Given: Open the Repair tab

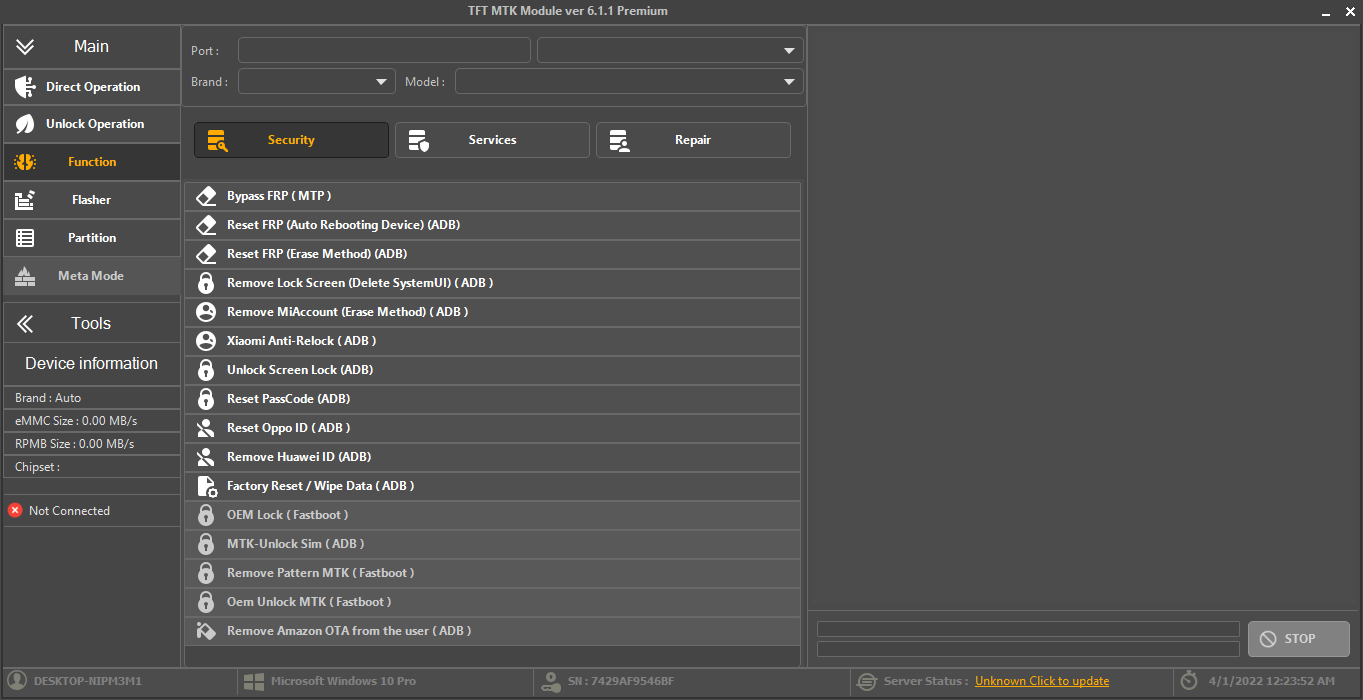Looking at the screenshot, I should (693, 139).
